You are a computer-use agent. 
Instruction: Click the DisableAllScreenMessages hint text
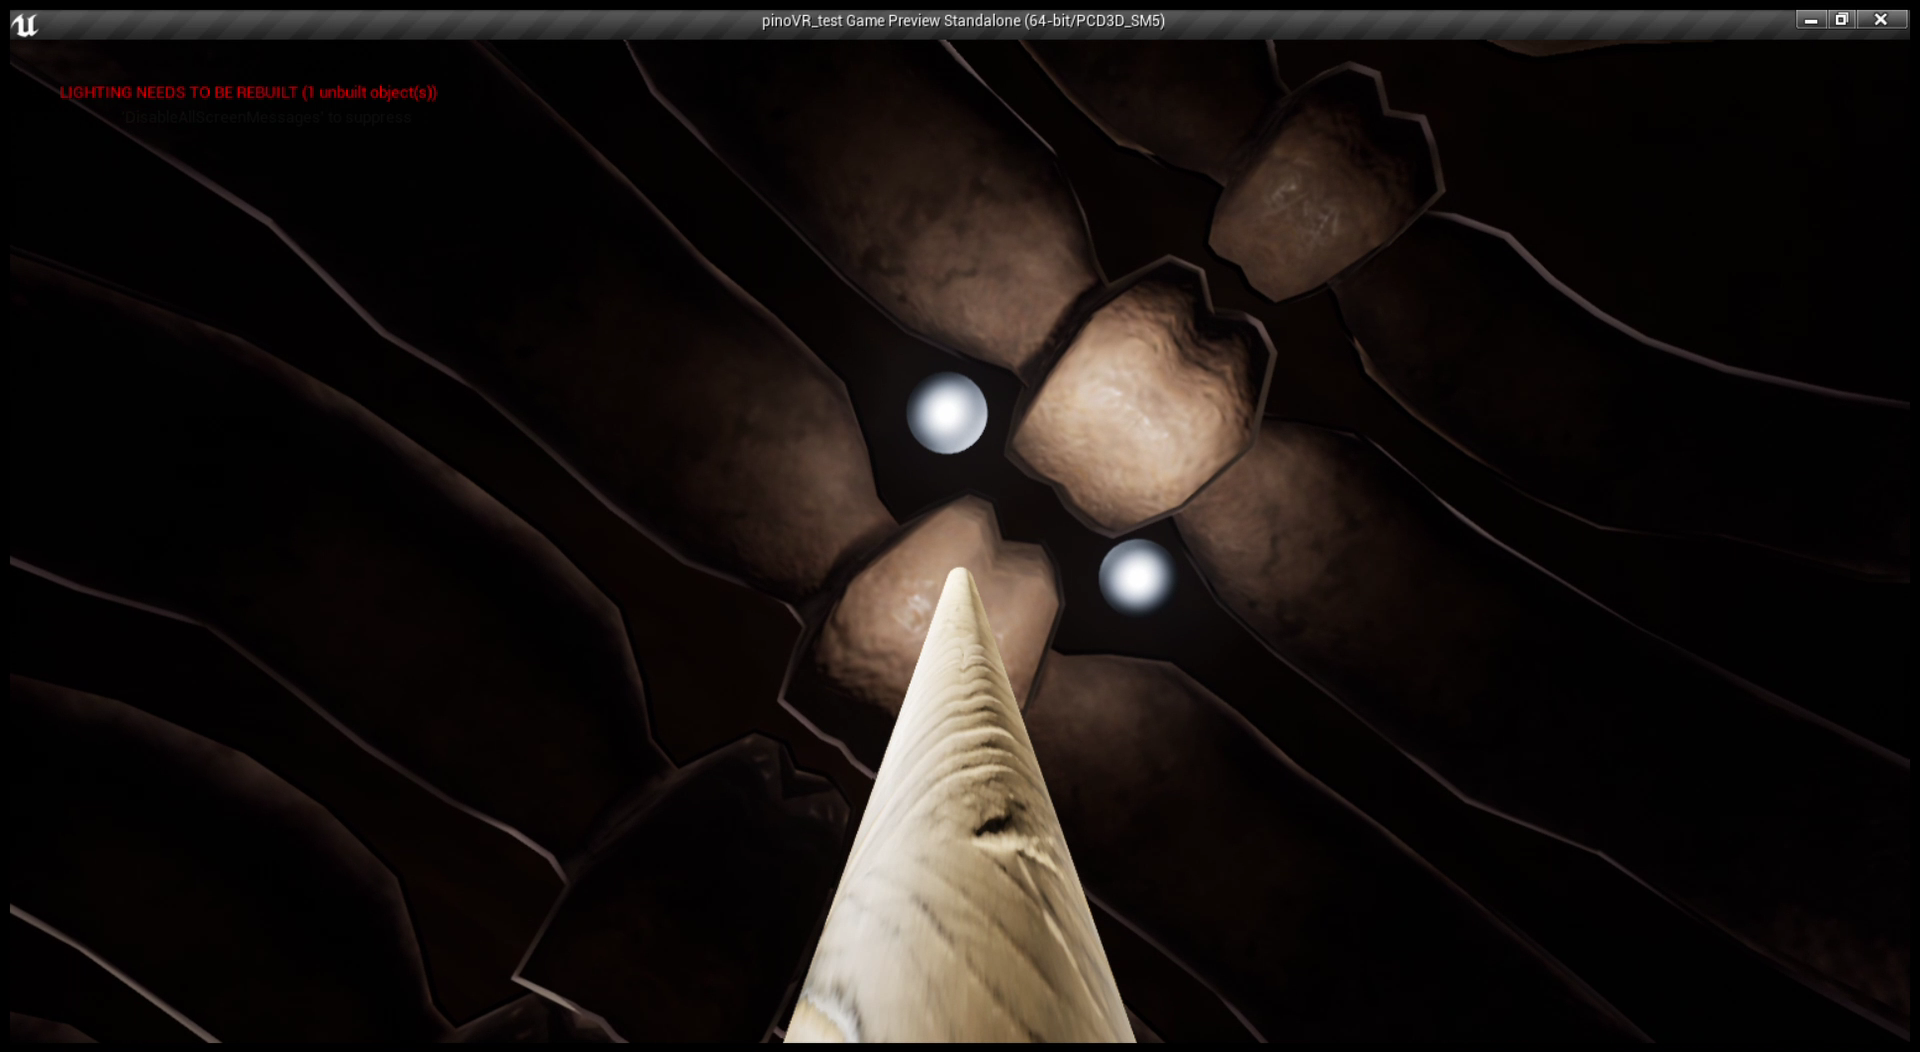(268, 117)
